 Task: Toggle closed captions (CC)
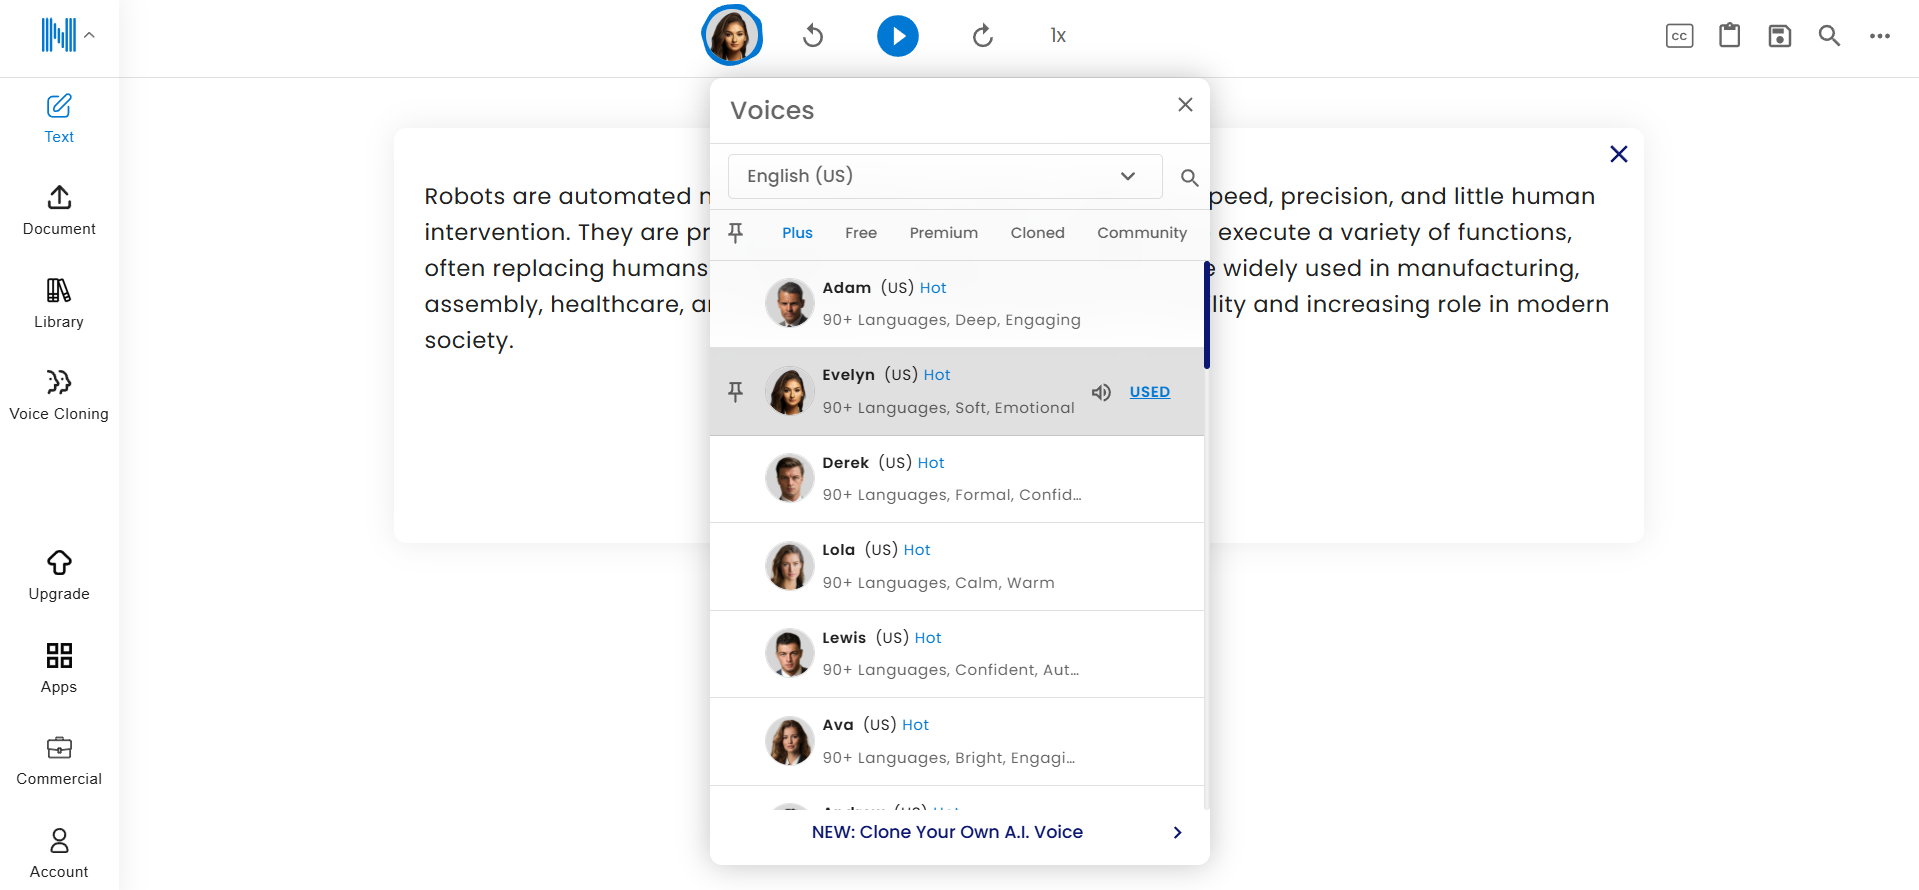click(1680, 36)
